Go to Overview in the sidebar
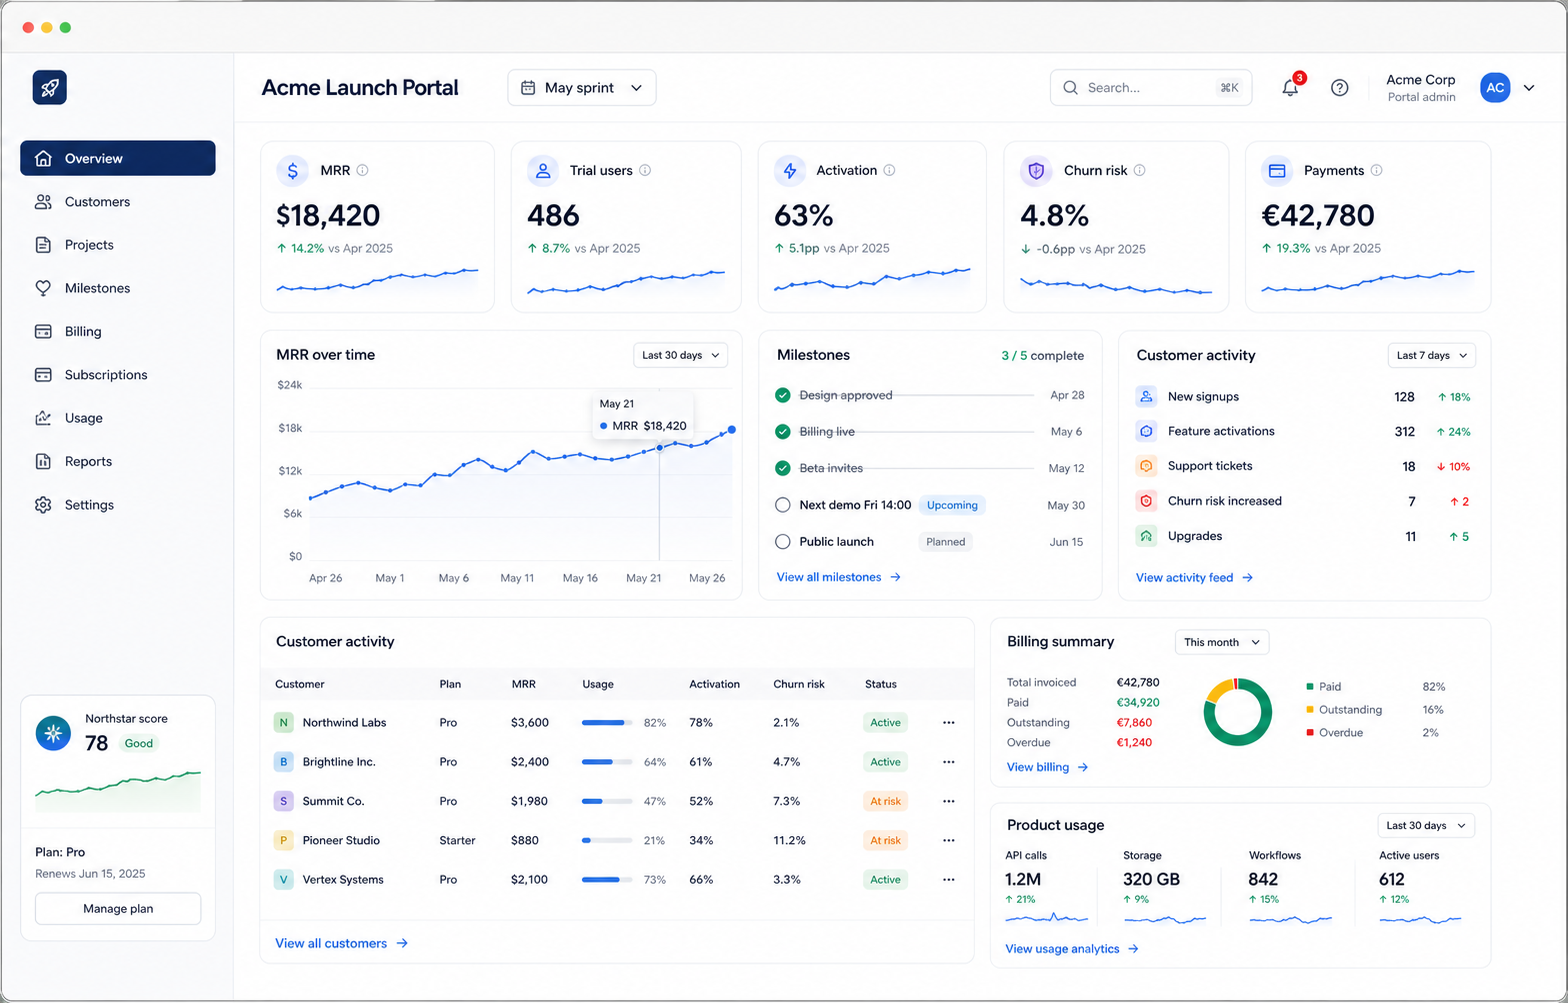The width and height of the screenshot is (1568, 1003). click(x=118, y=158)
